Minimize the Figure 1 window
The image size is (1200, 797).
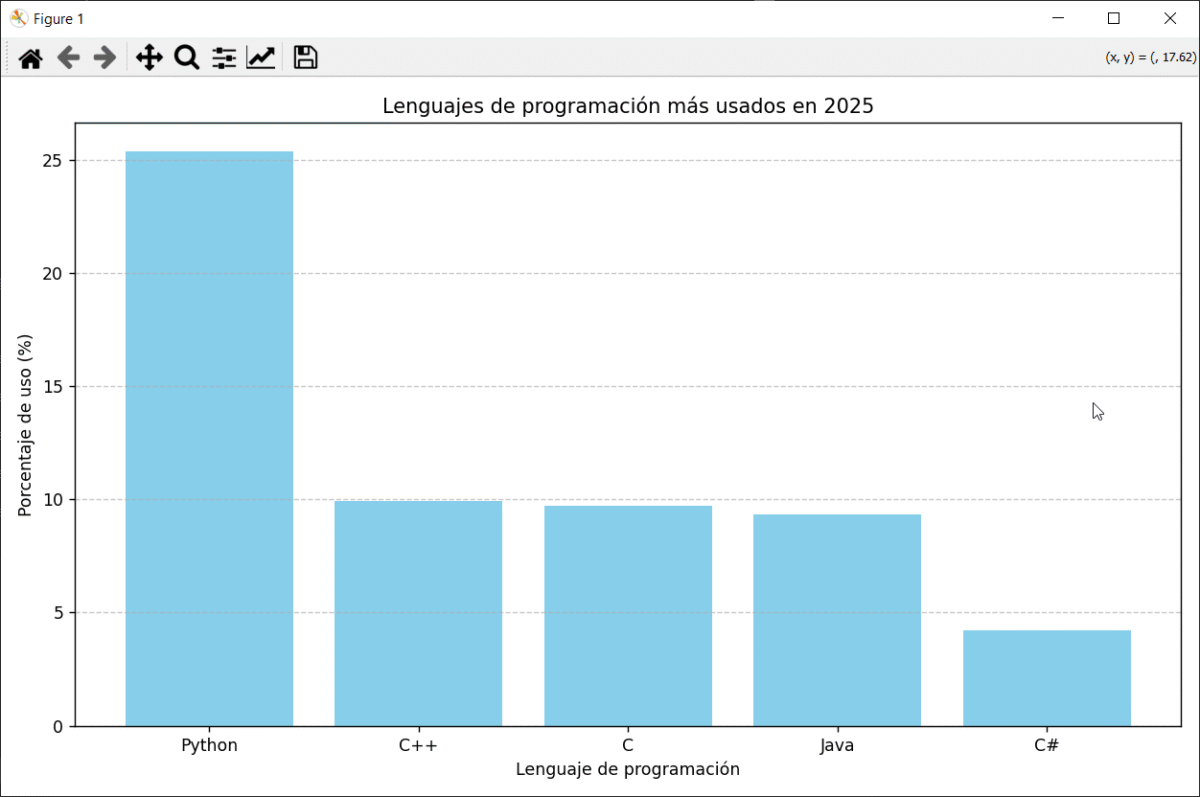point(1058,18)
